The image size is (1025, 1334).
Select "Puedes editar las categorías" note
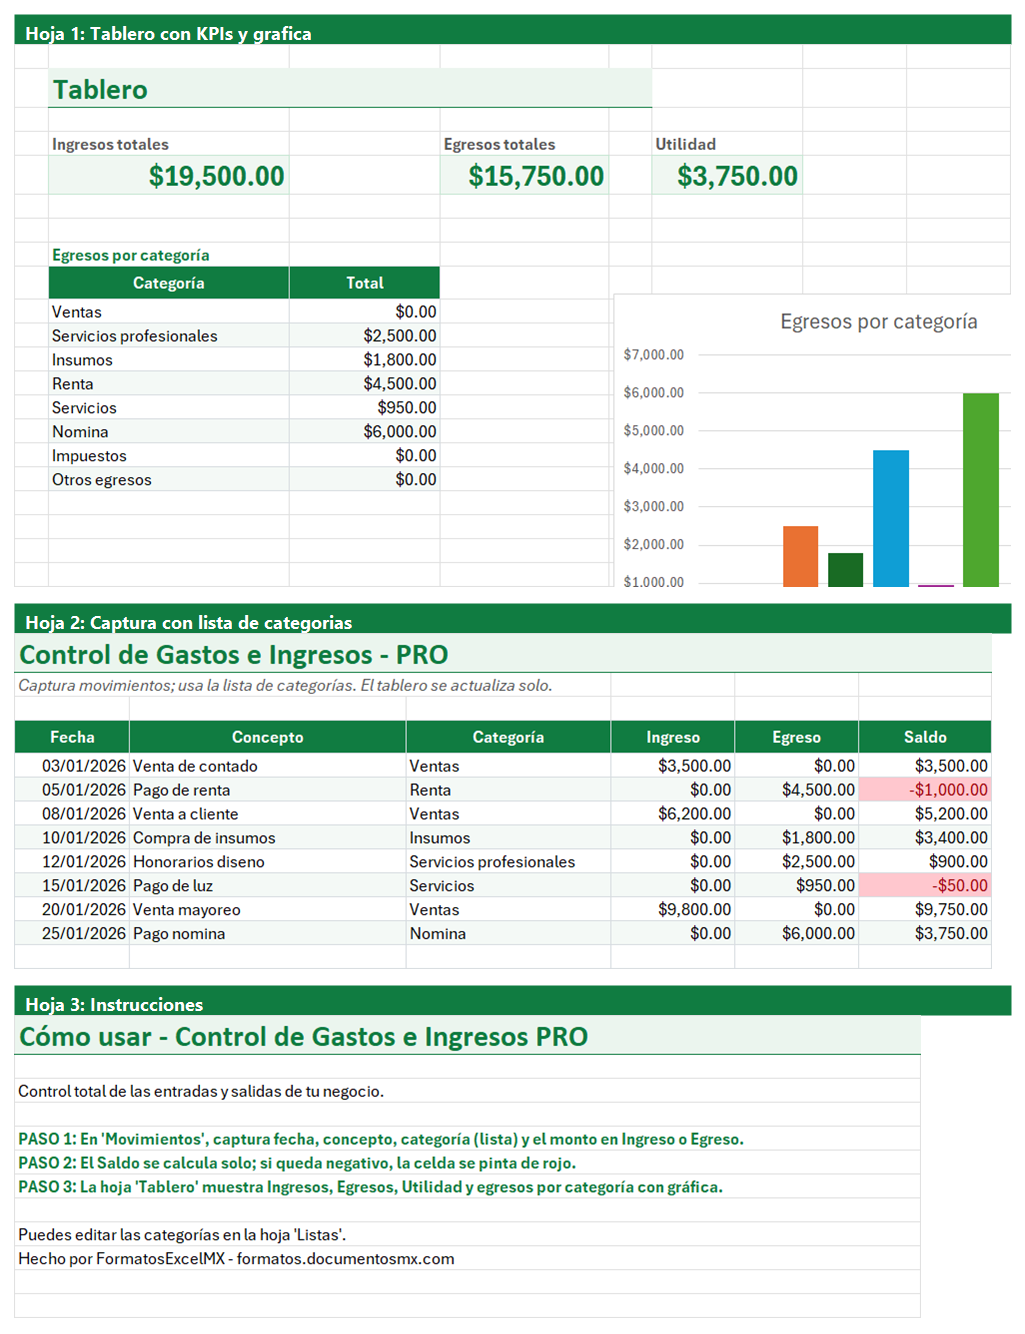point(182,1236)
